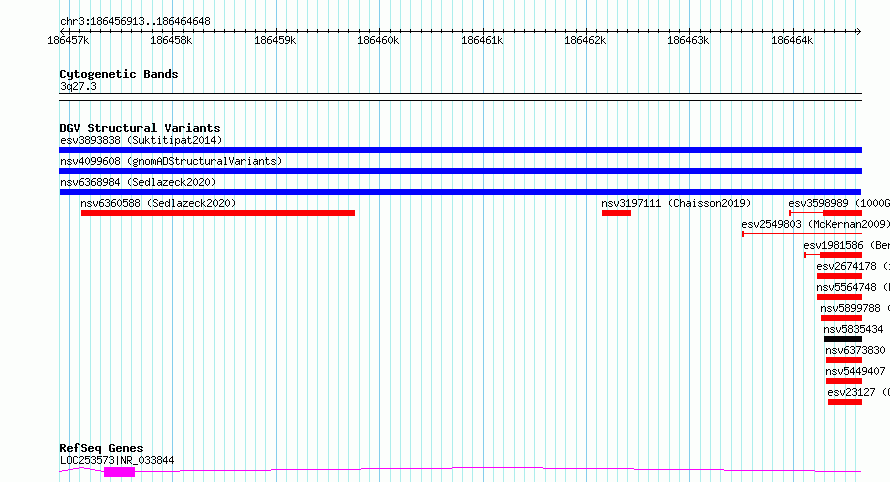Select the nsv6360588 (Sedlazeck2020) red variant bar
This screenshot has height=482, width=890.
pos(218,213)
